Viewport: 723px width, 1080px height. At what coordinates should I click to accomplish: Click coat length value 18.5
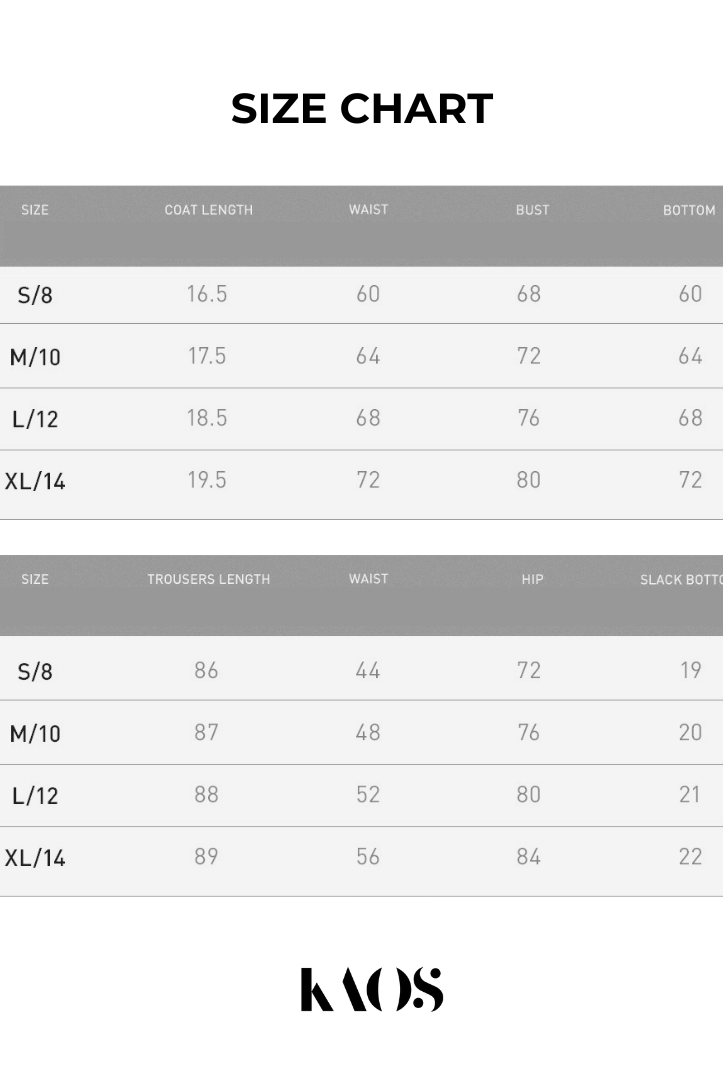click(207, 418)
